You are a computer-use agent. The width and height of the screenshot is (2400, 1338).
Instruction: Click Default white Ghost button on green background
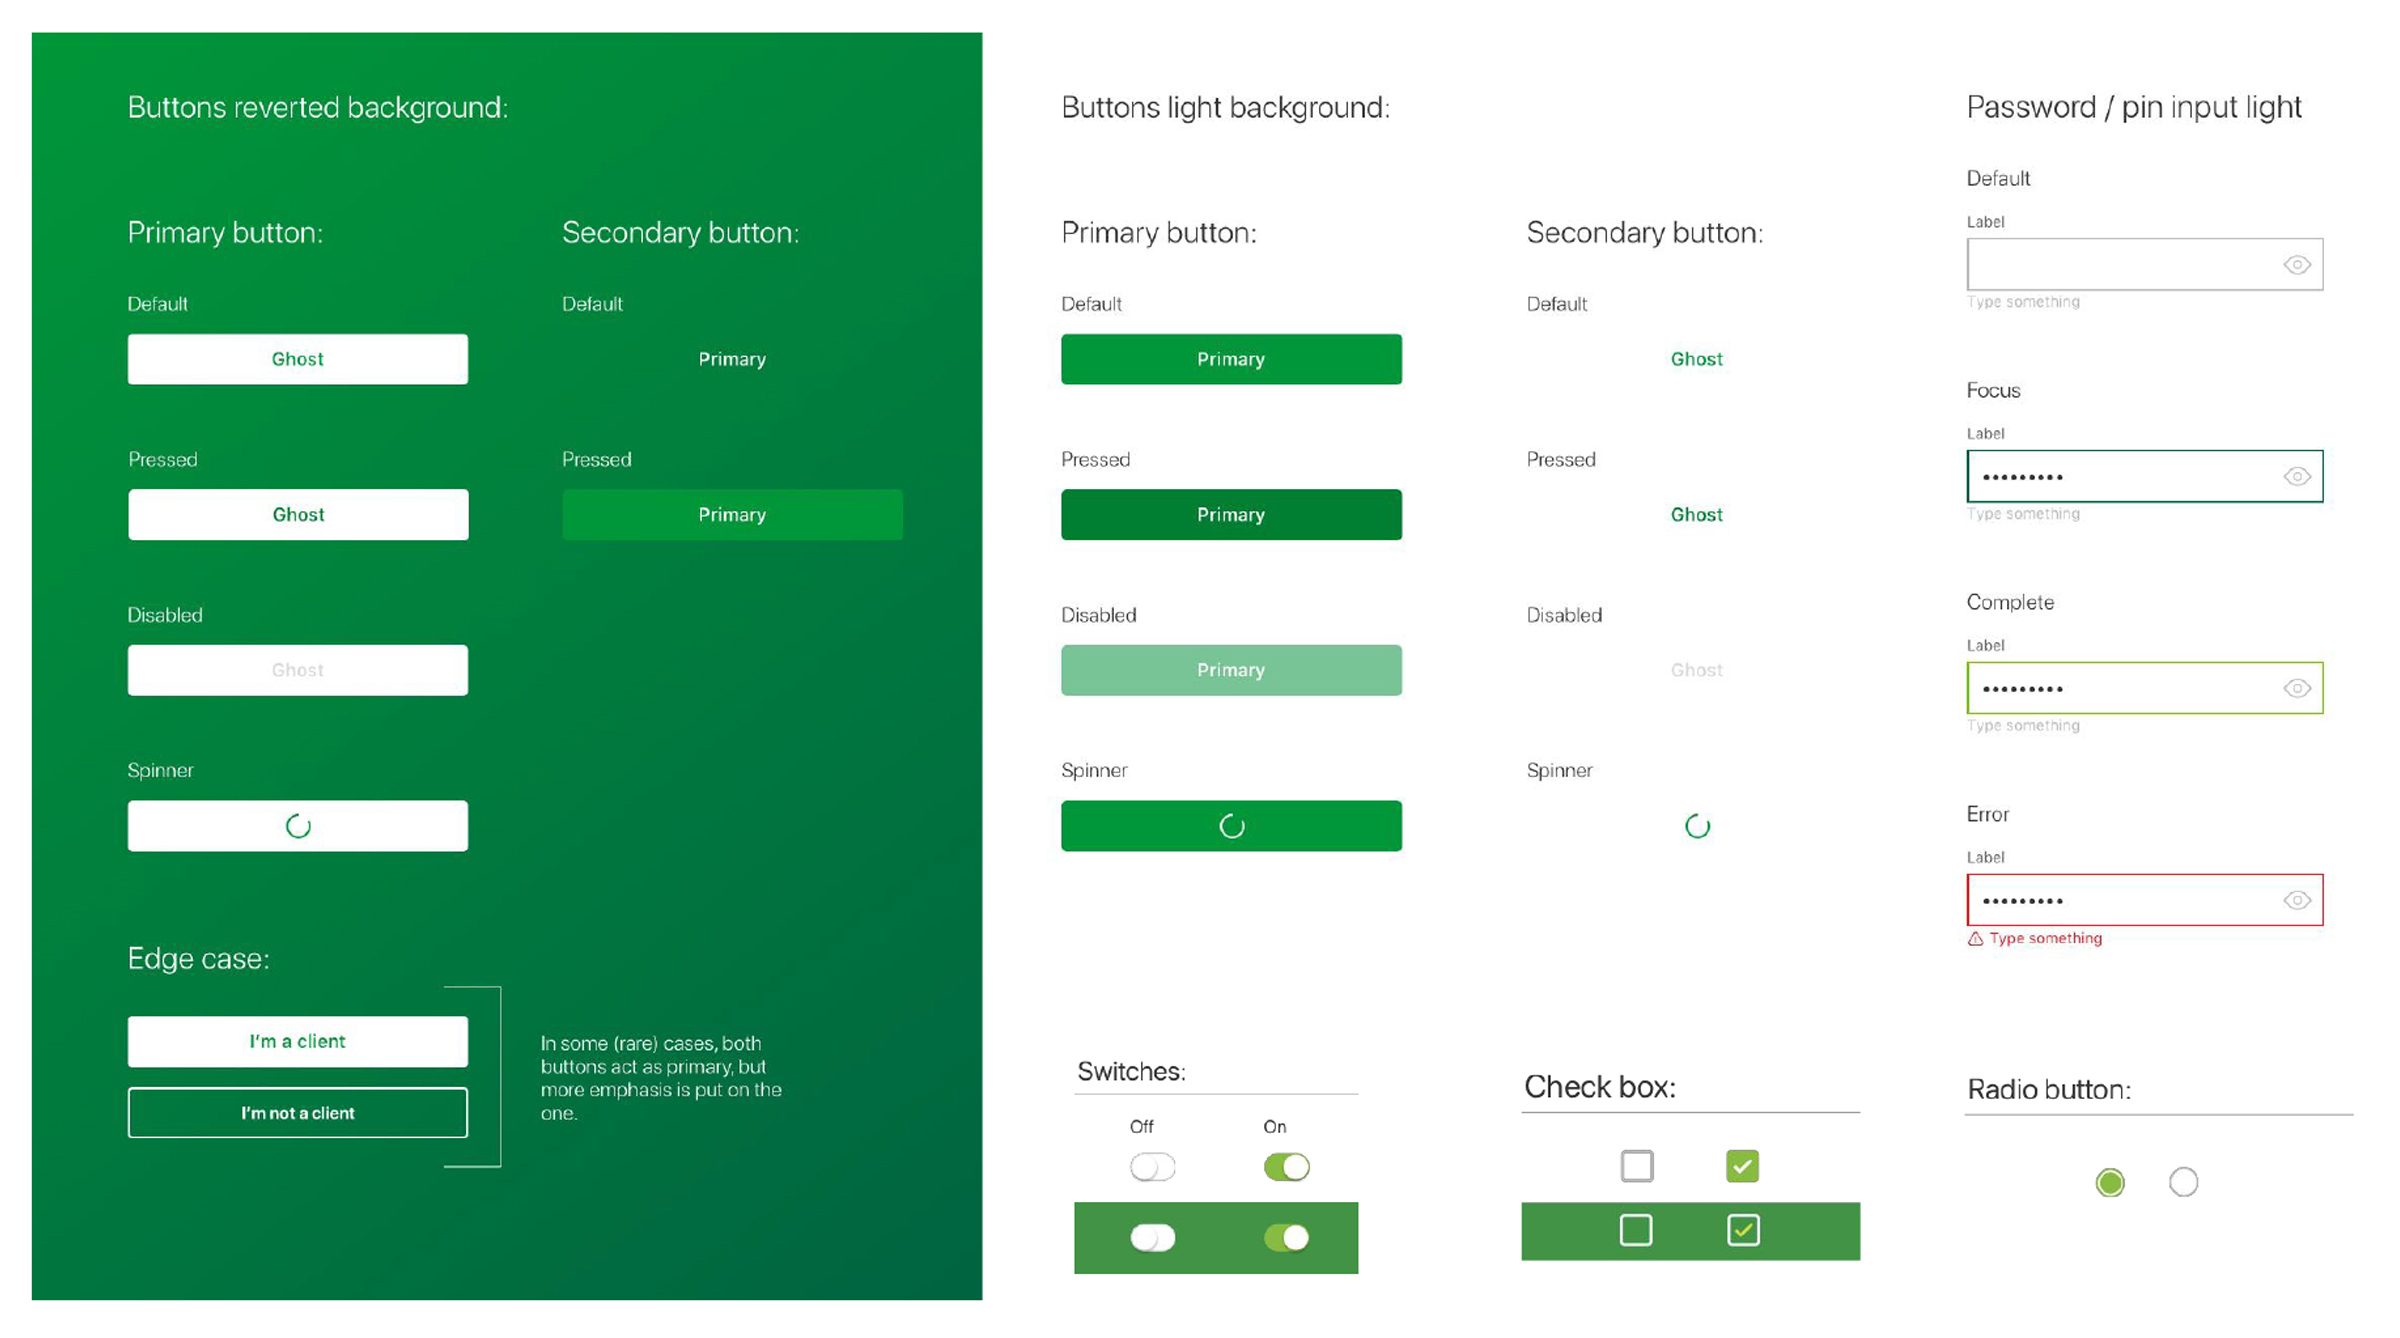(x=298, y=359)
